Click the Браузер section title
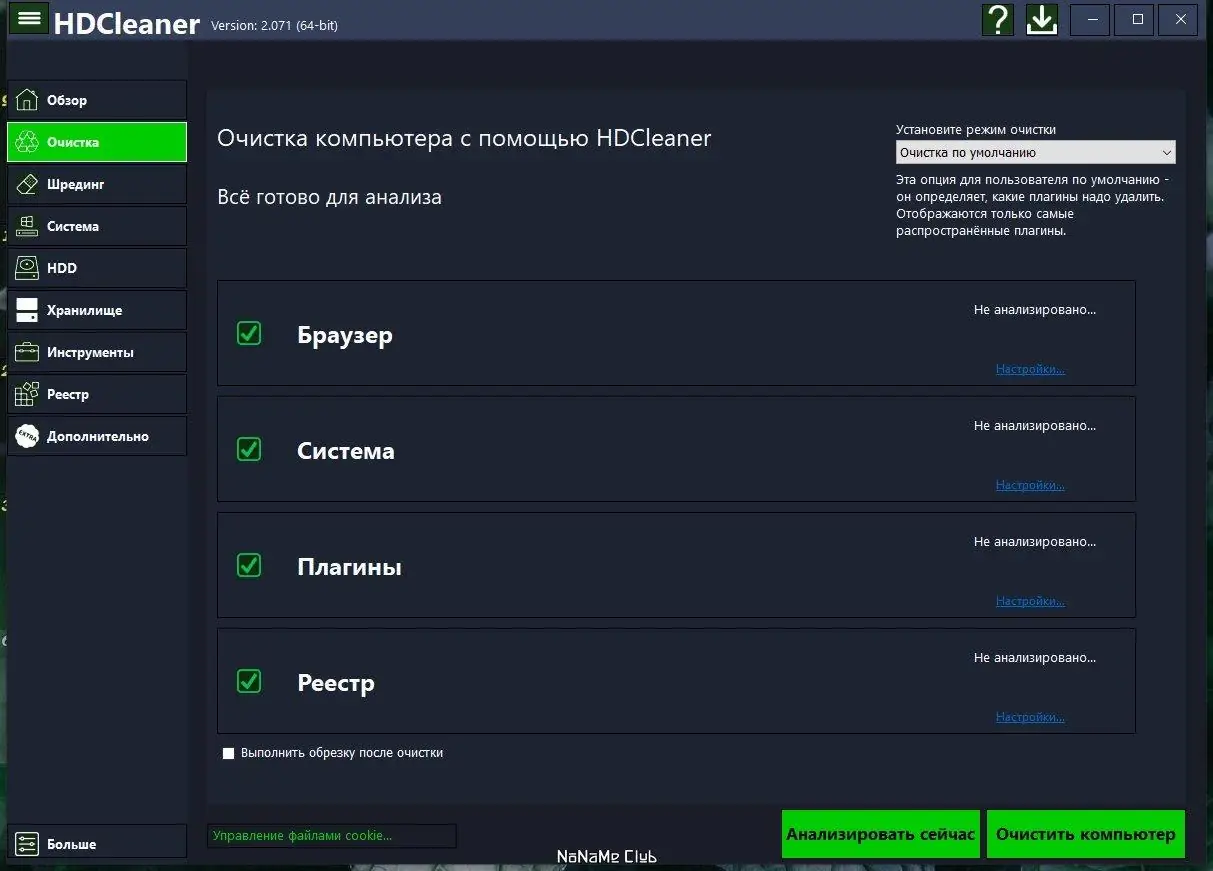The image size is (1213, 871). 345,335
